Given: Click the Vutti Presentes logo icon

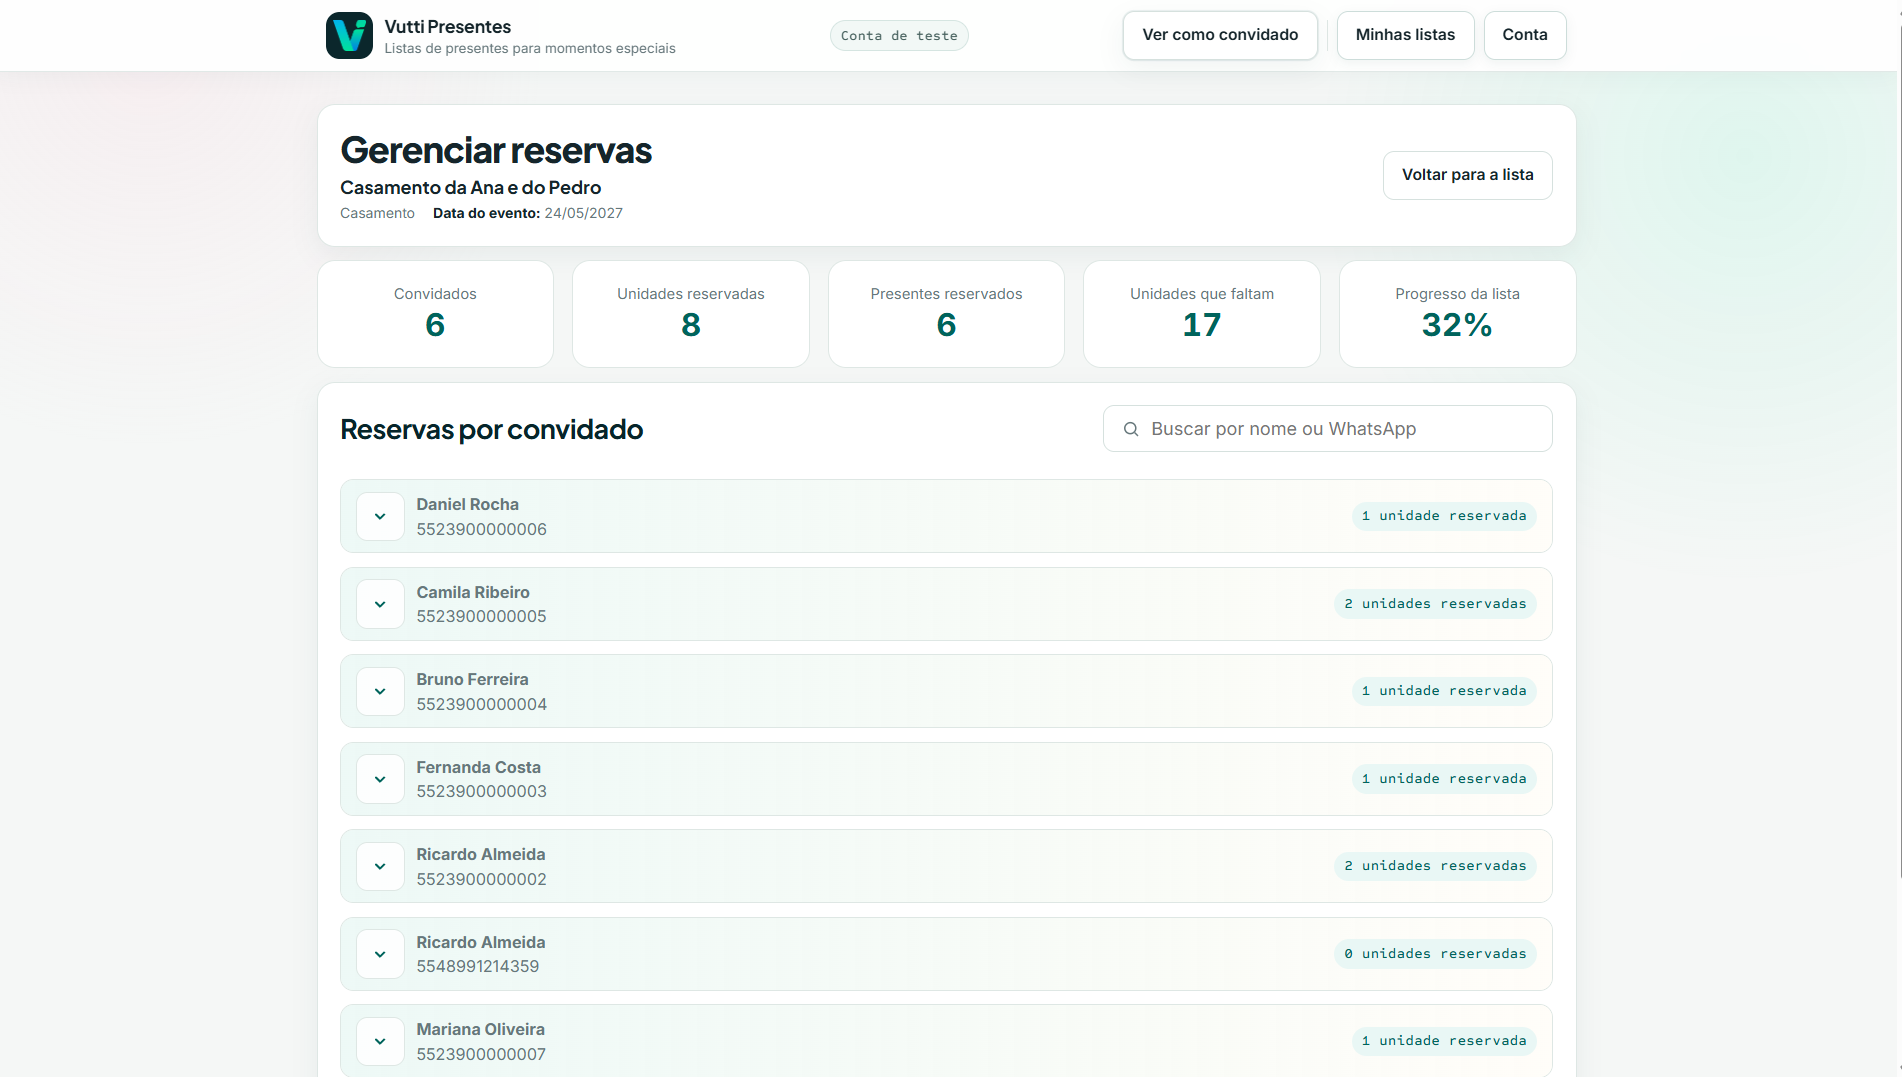Looking at the screenshot, I should pyautogui.click(x=349, y=35).
